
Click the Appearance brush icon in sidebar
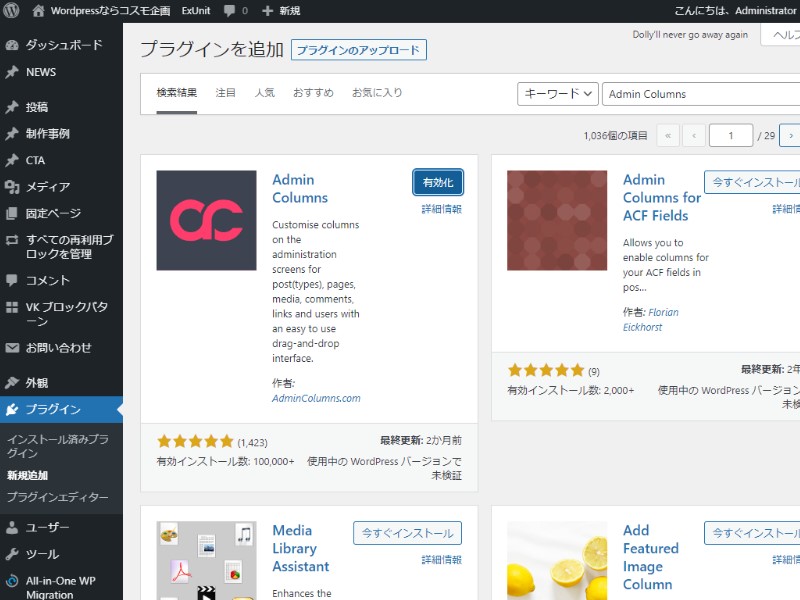tap(12, 383)
